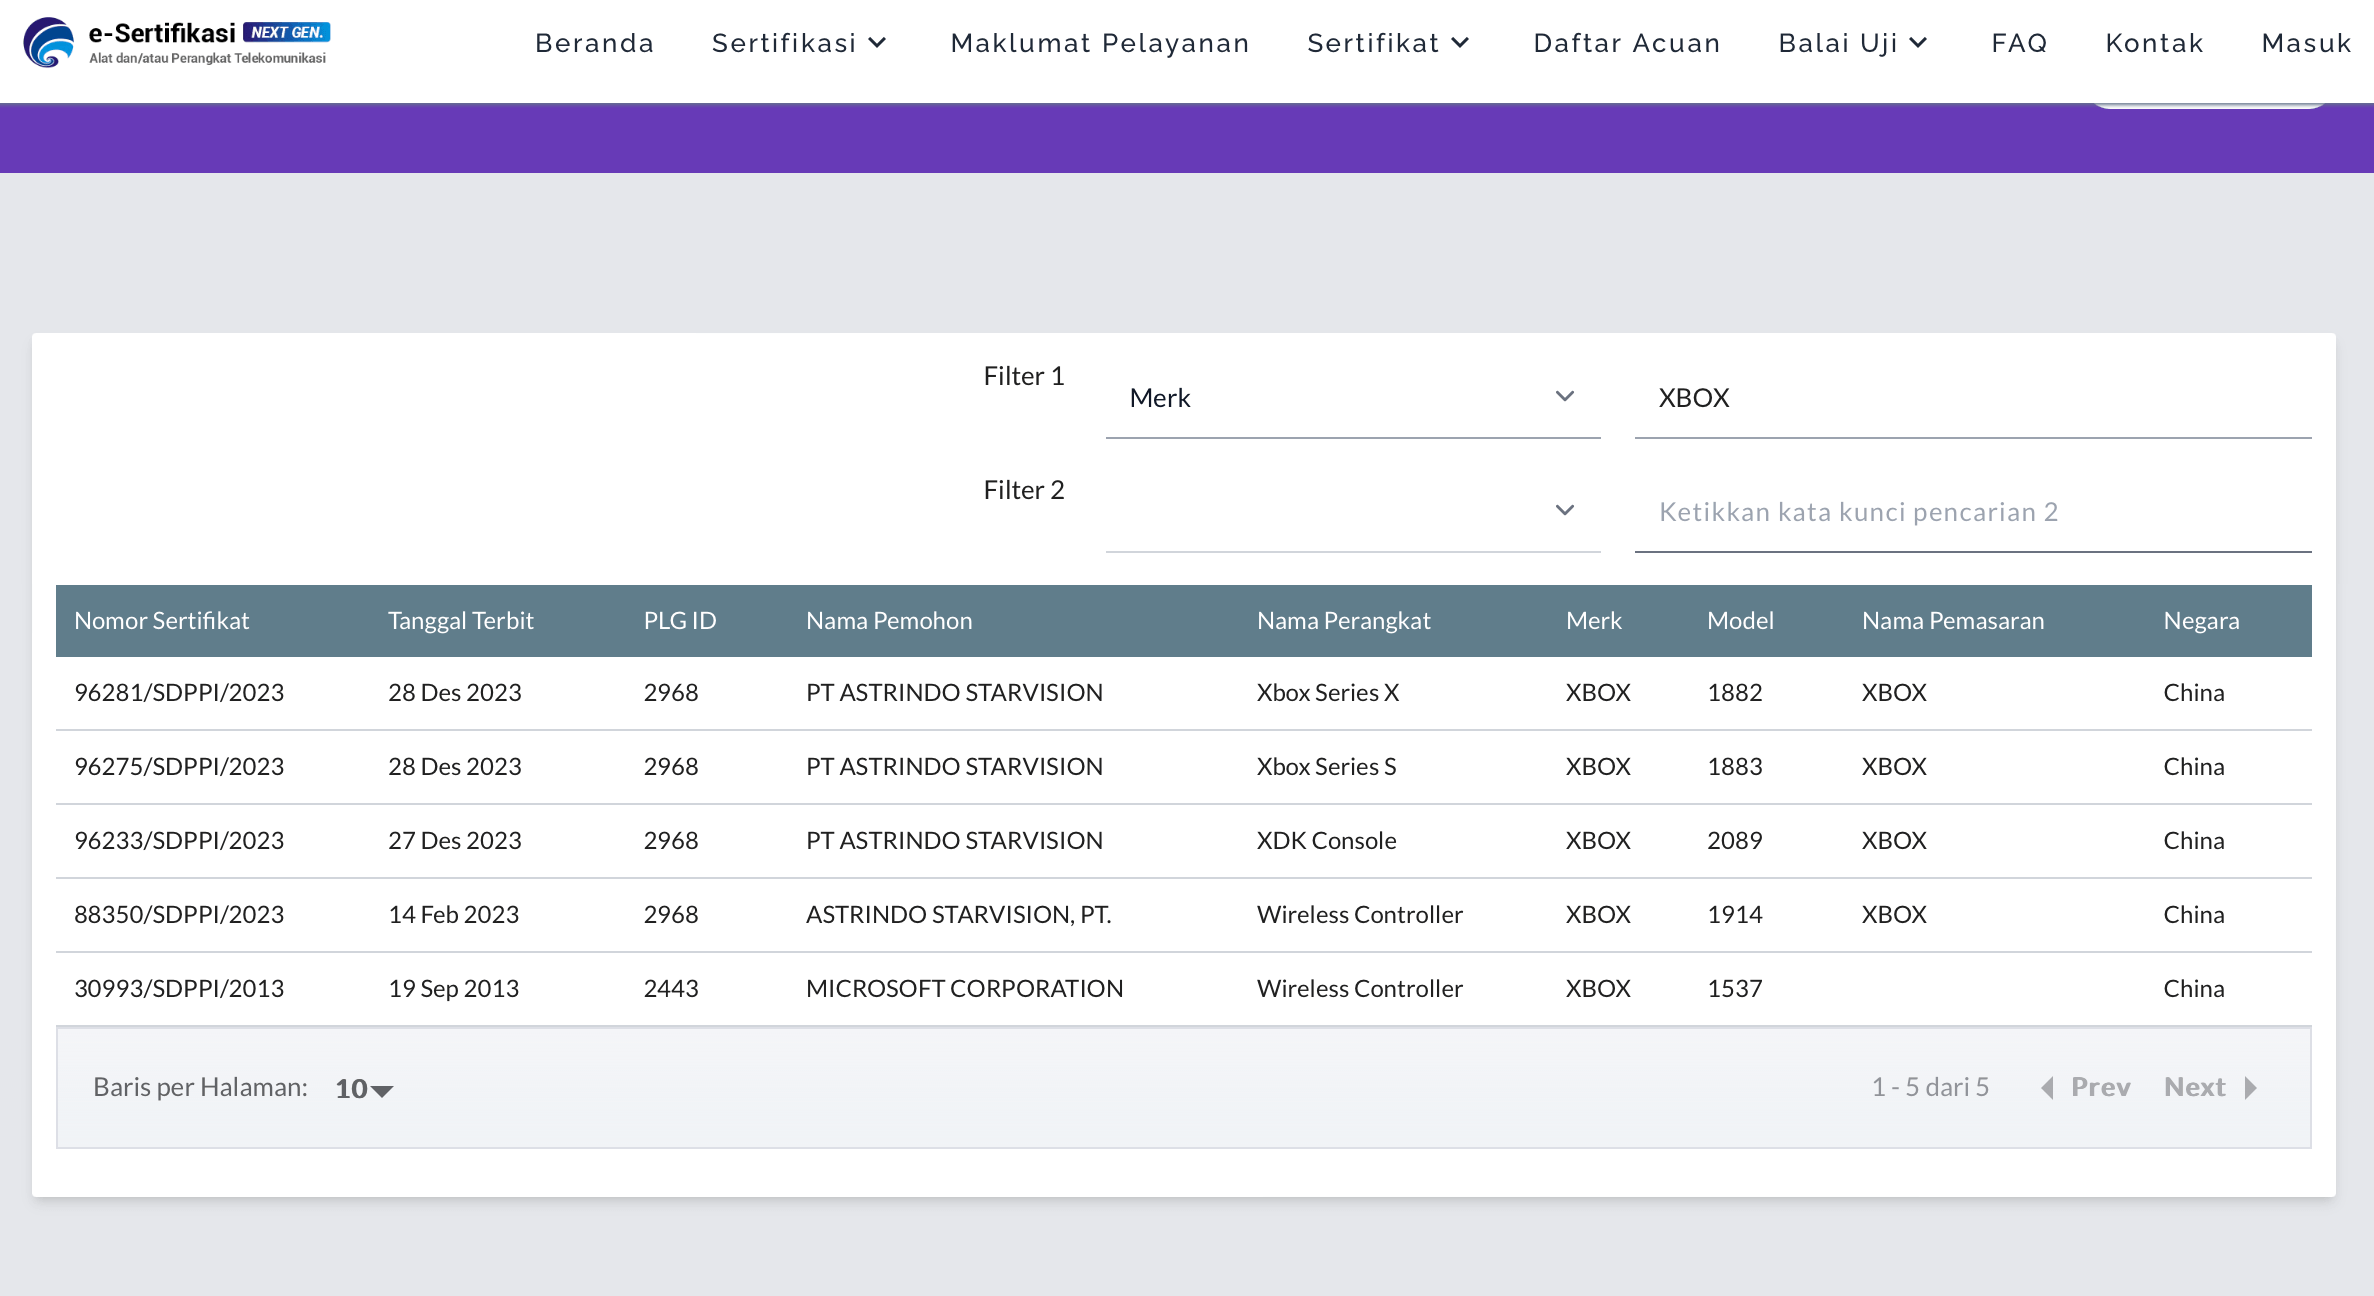Open the Sertifikat dropdown menu
Viewport: 2374px width, 1296px height.
[1388, 43]
